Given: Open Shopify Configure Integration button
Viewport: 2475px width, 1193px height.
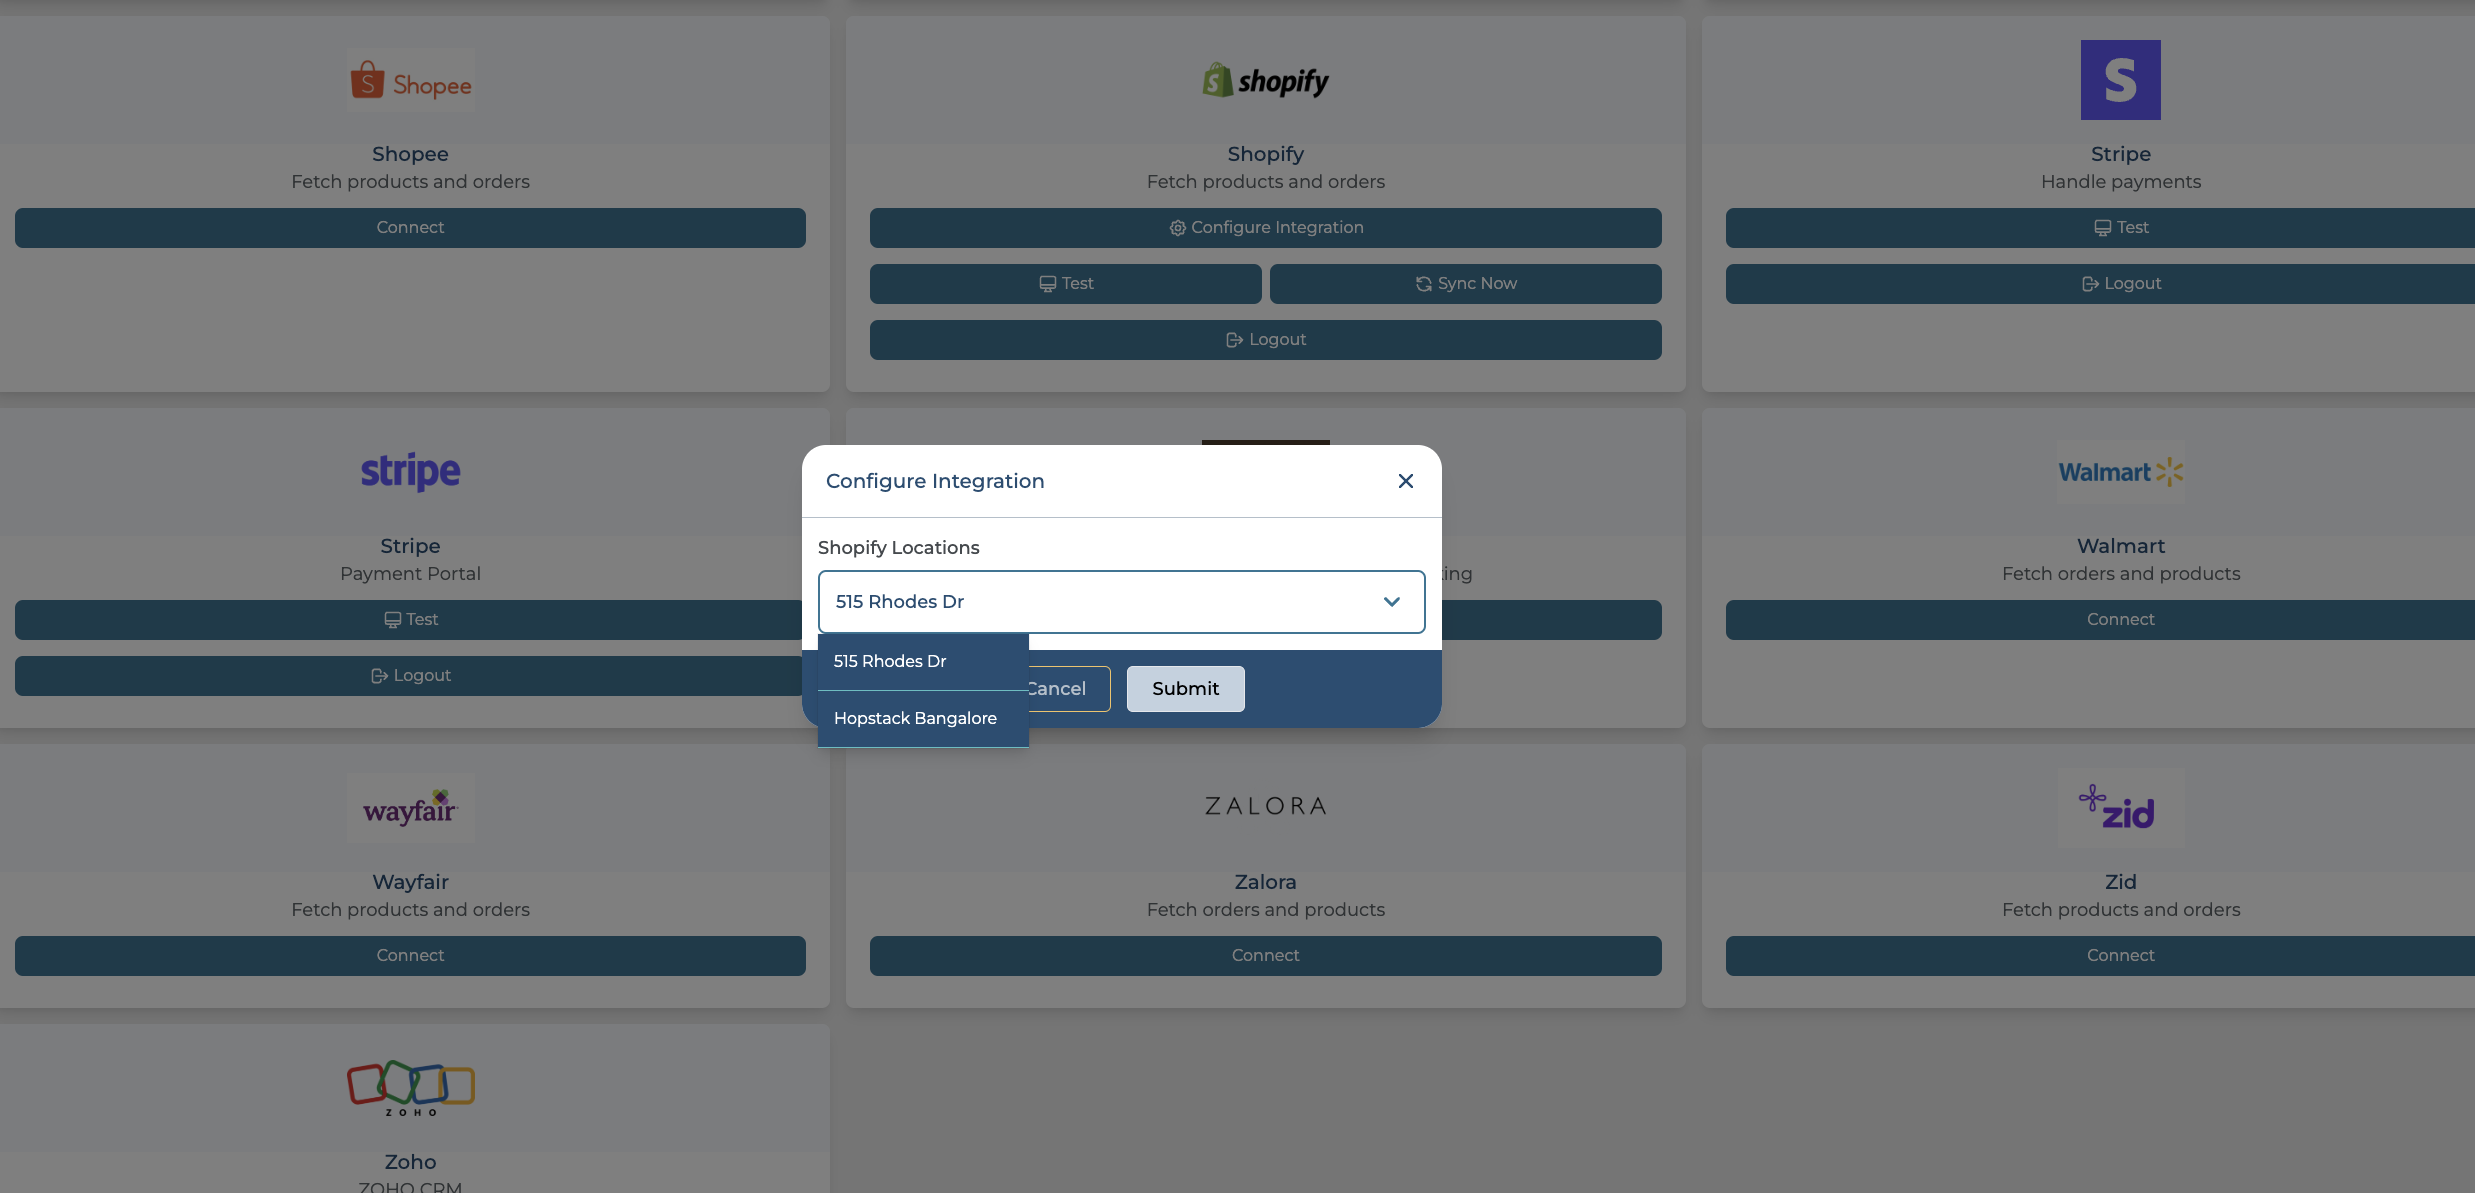Looking at the screenshot, I should 1265,228.
